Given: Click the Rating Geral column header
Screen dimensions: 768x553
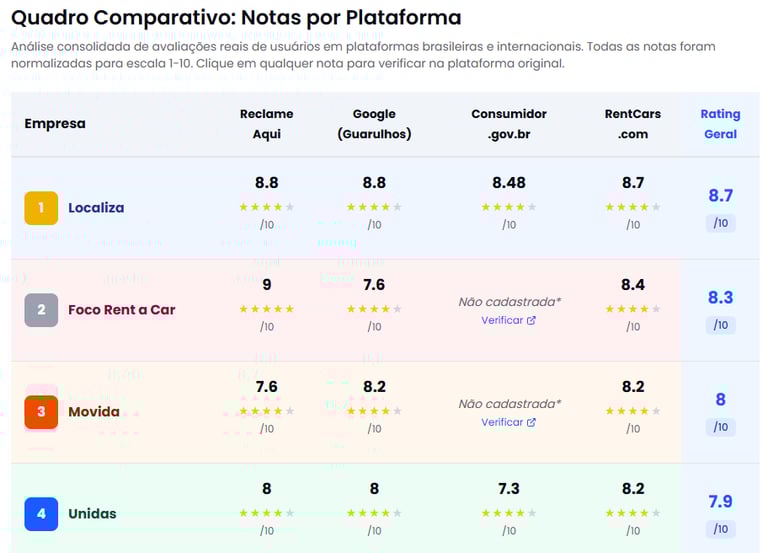Looking at the screenshot, I should pyautogui.click(x=720, y=124).
